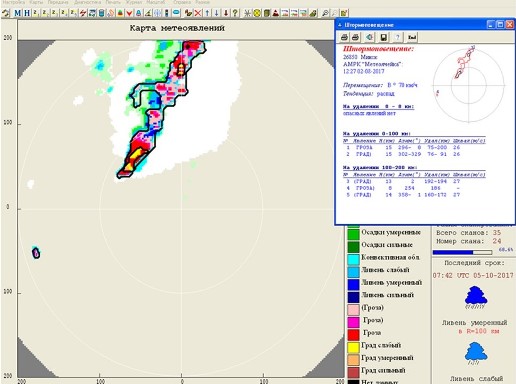The height and width of the screenshot is (384, 516).
Task: Click the red down arrow toolbar icon
Action: [226, 13]
